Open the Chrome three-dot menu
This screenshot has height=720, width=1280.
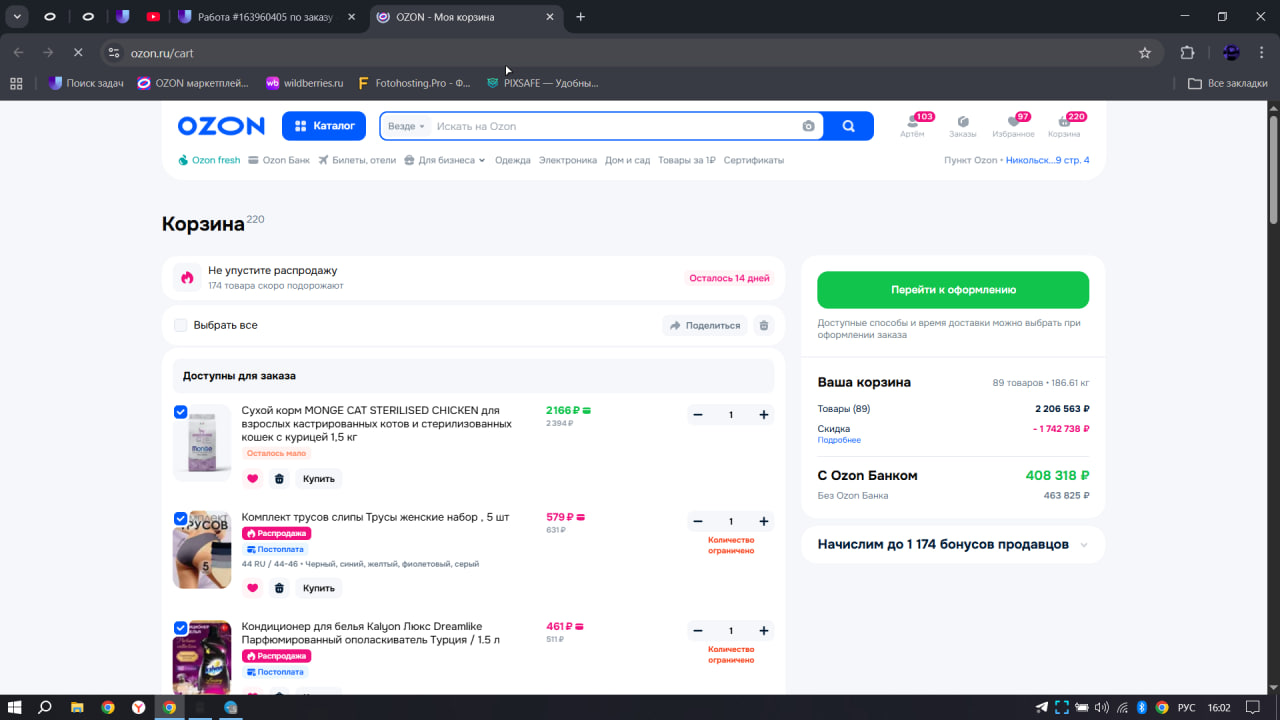1262,53
